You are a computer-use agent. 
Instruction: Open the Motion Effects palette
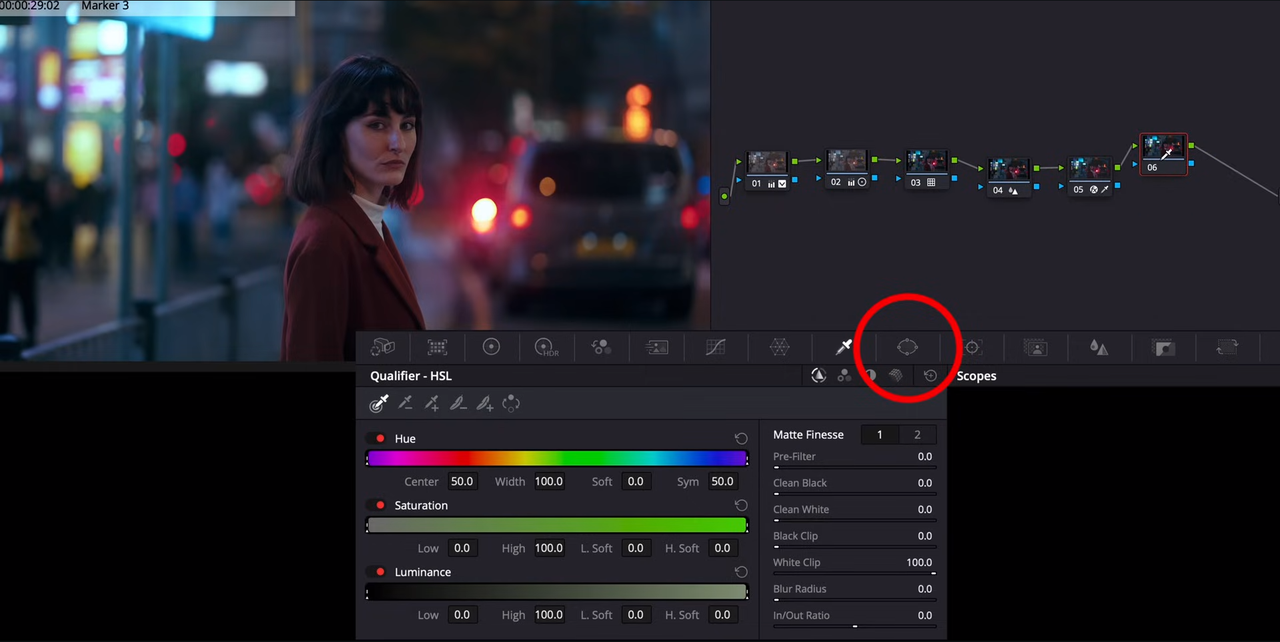tap(657, 347)
